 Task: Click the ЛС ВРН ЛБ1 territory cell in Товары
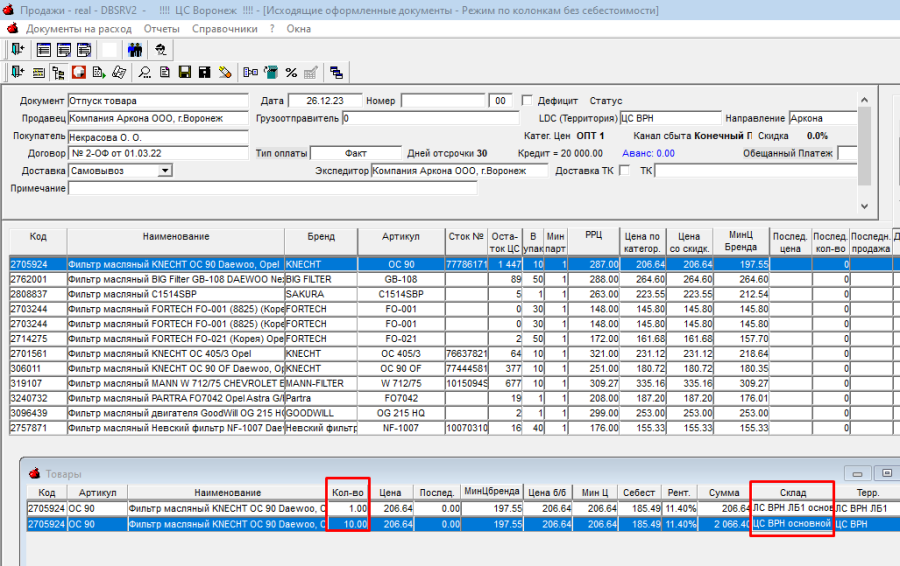(867, 509)
